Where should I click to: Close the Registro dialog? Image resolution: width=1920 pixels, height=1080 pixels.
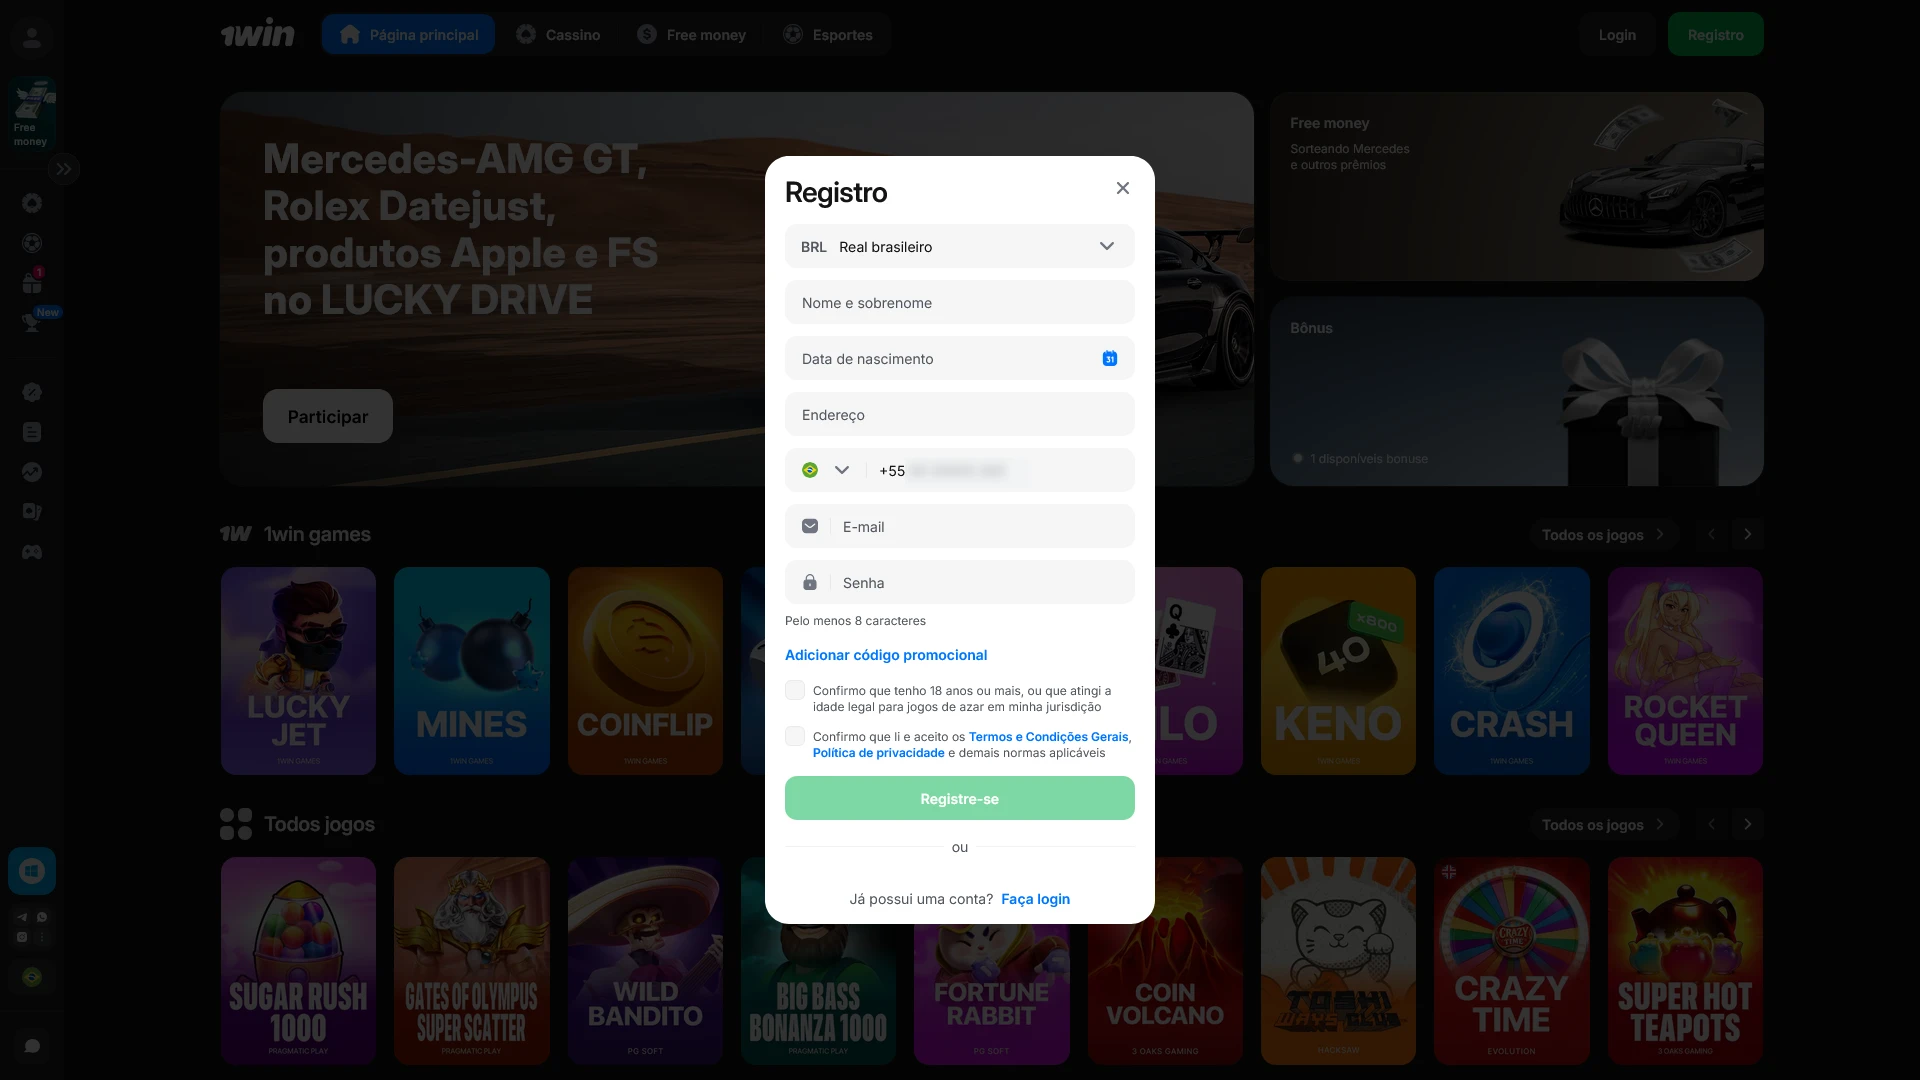(x=1123, y=188)
